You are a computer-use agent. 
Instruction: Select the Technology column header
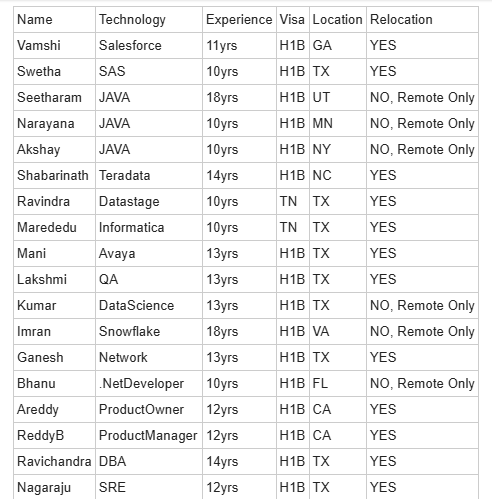149,20
